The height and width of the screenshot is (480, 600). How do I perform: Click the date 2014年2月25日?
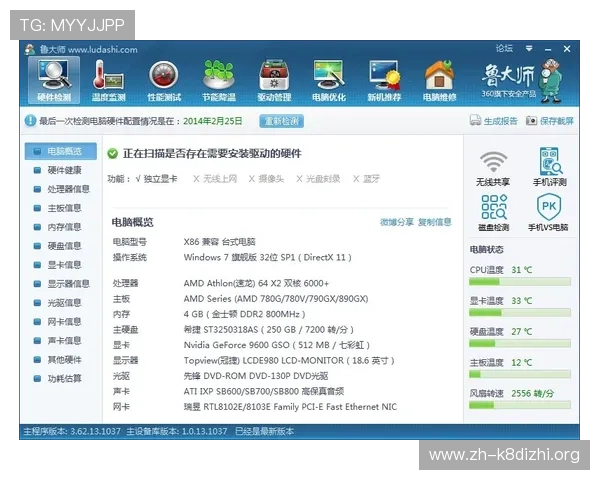(x=213, y=121)
